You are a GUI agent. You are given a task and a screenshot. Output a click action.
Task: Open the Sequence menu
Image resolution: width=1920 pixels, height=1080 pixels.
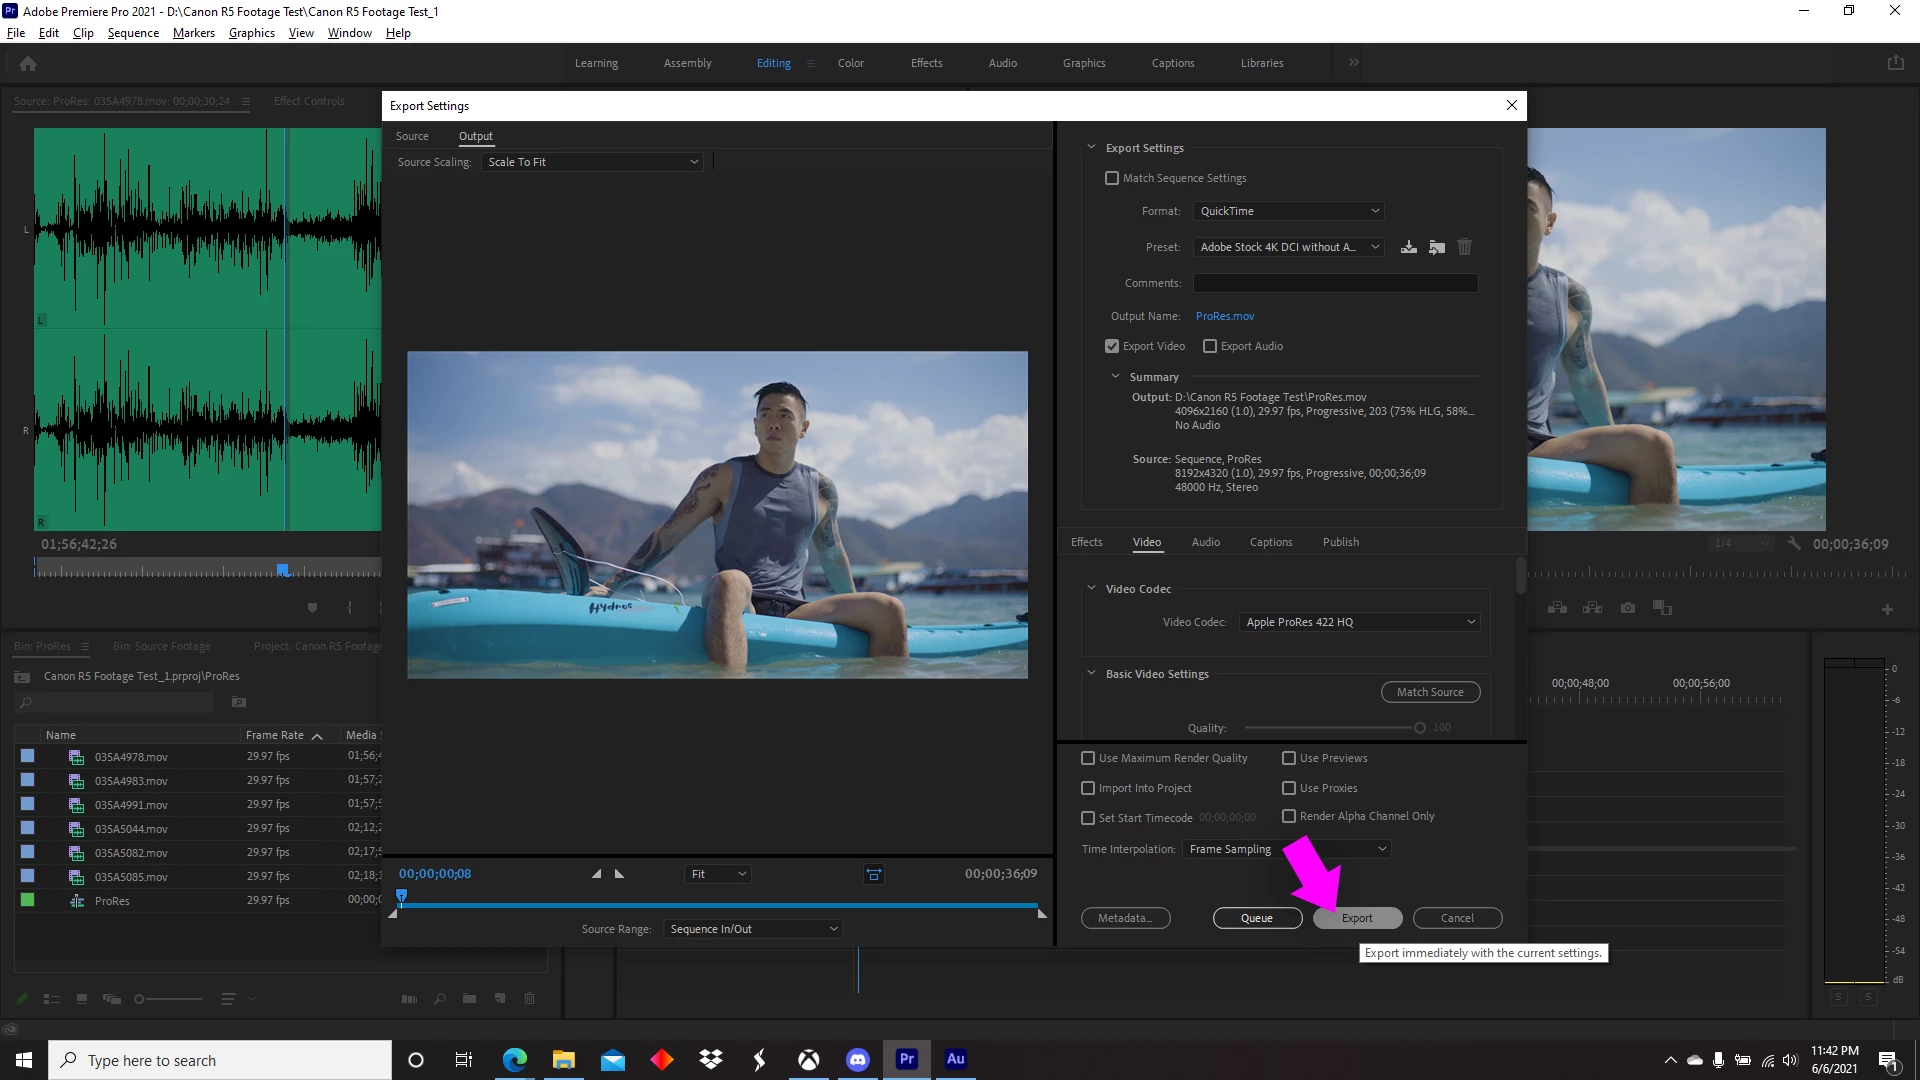pyautogui.click(x=133, y=33)
